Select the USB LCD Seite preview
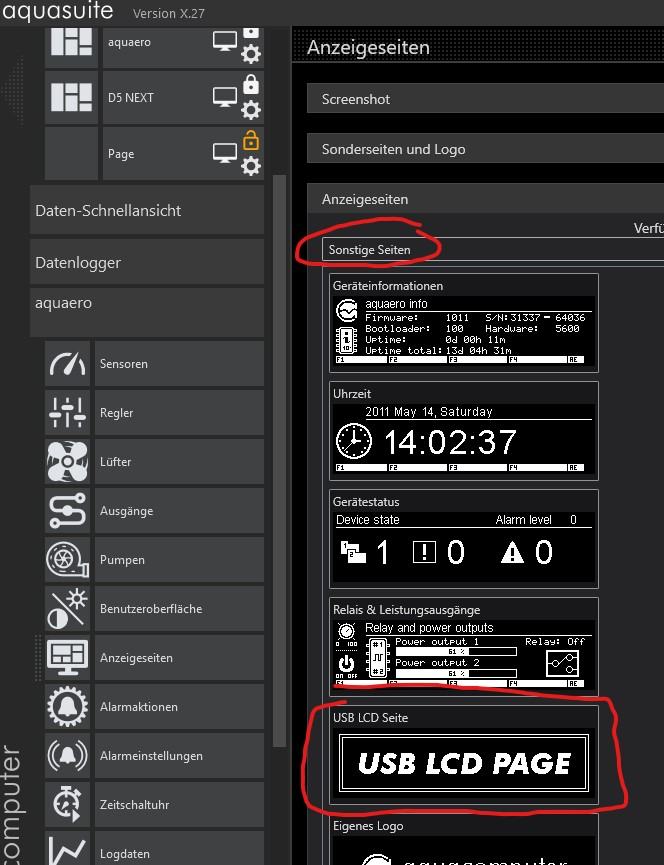 [x=464, y=755]
